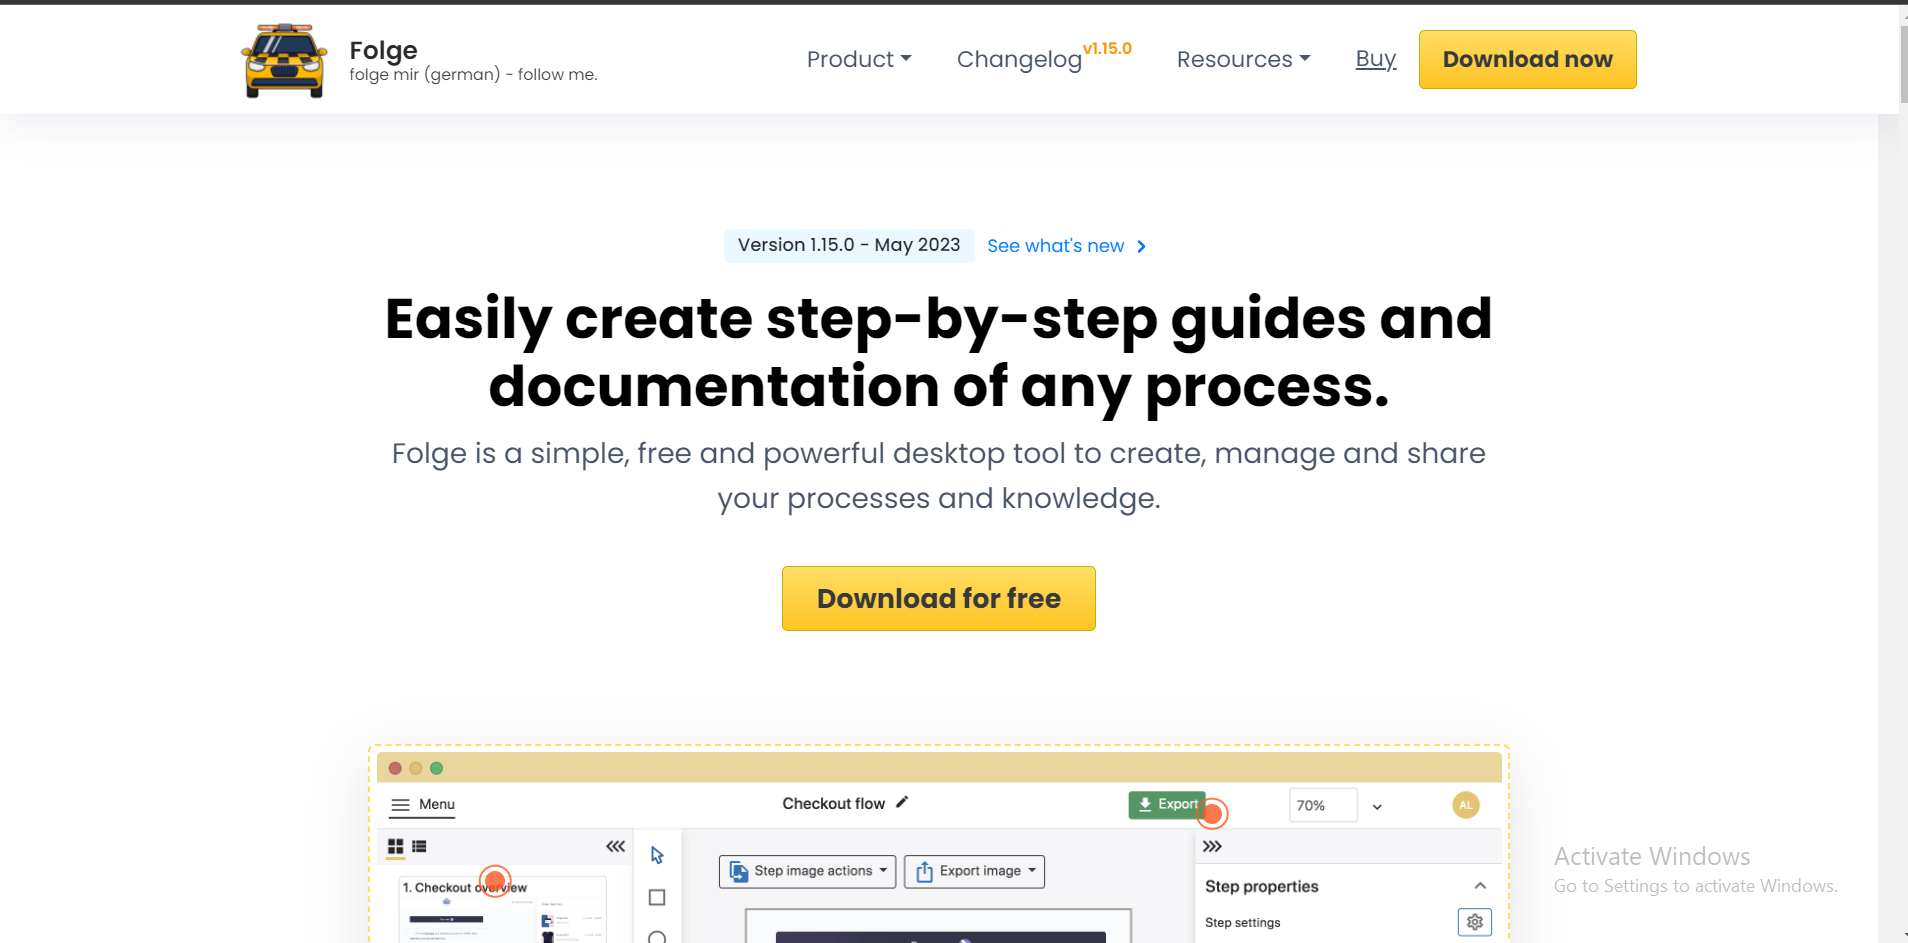The height and width of the screenshot is (943, 1908).
Task: Select the 1. Checkout overview step thumbnail
Action: [x=503, y=909]
